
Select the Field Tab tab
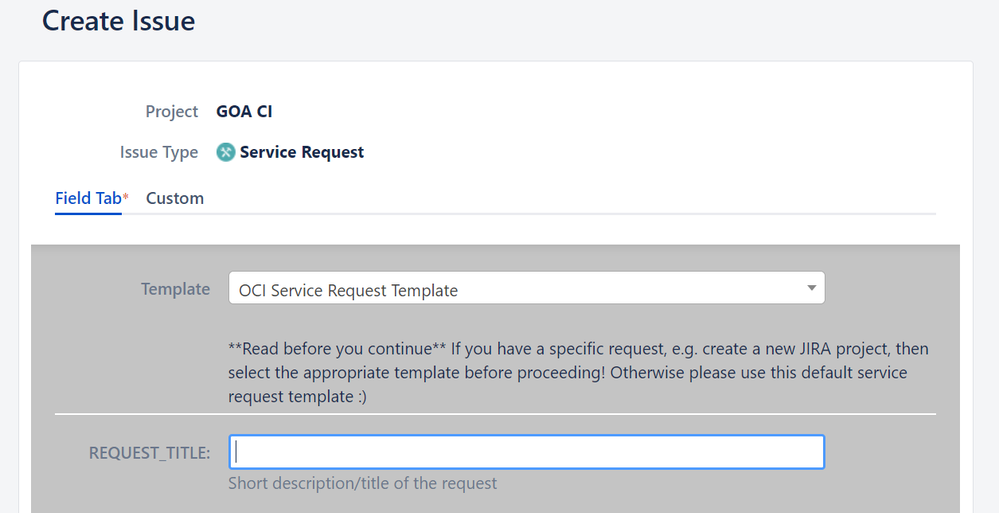(x=88, y=198)
